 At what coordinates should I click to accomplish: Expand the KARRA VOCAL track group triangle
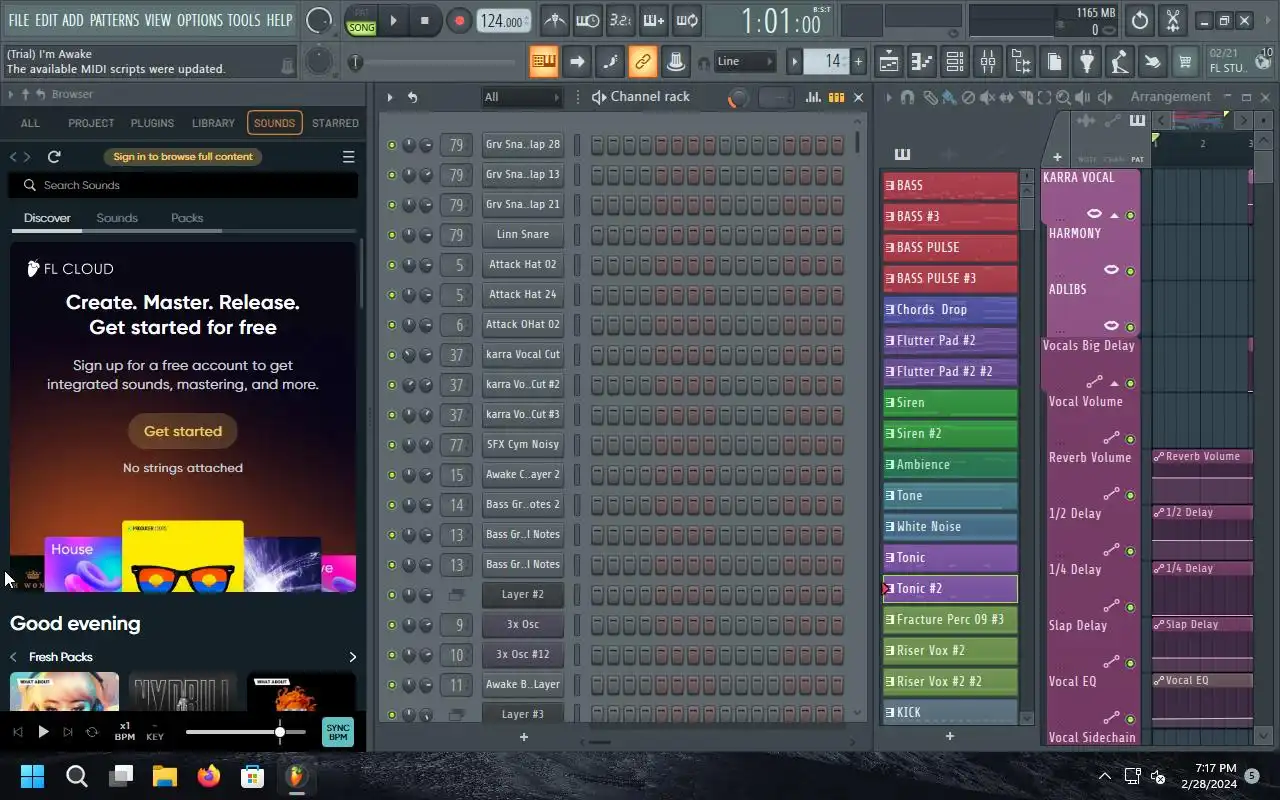[1114, 215]
